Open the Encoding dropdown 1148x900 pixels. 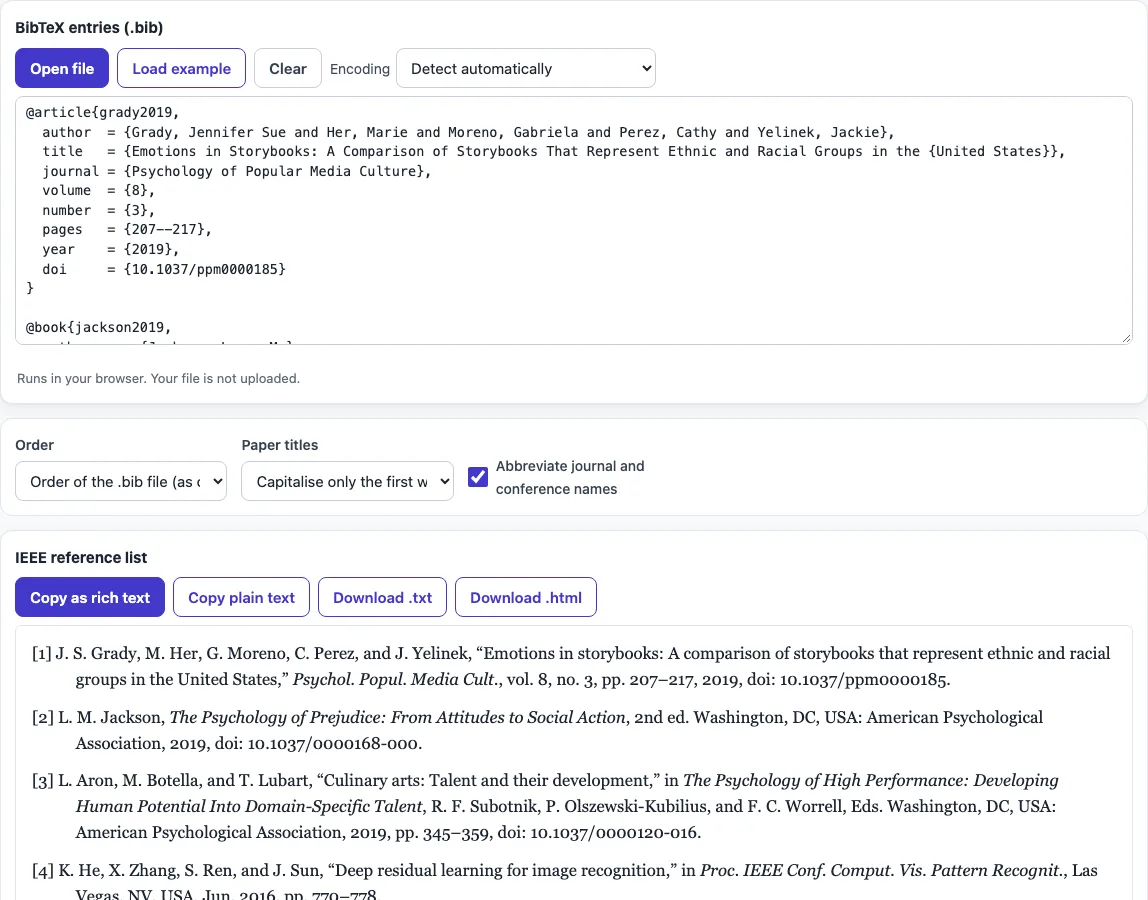(526, 68)
